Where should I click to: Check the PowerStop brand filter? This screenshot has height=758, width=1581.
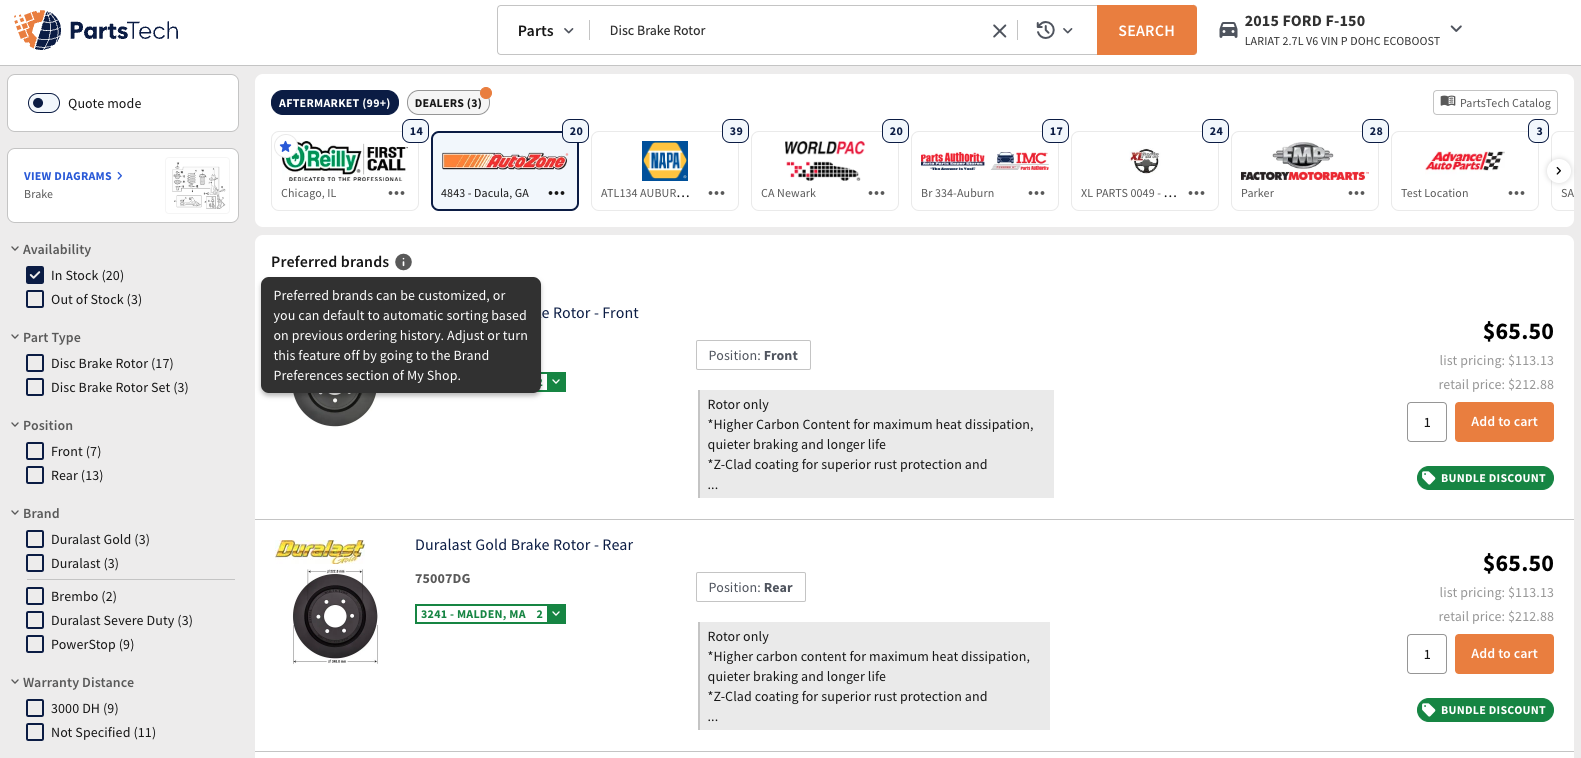[x=35, y=644]
